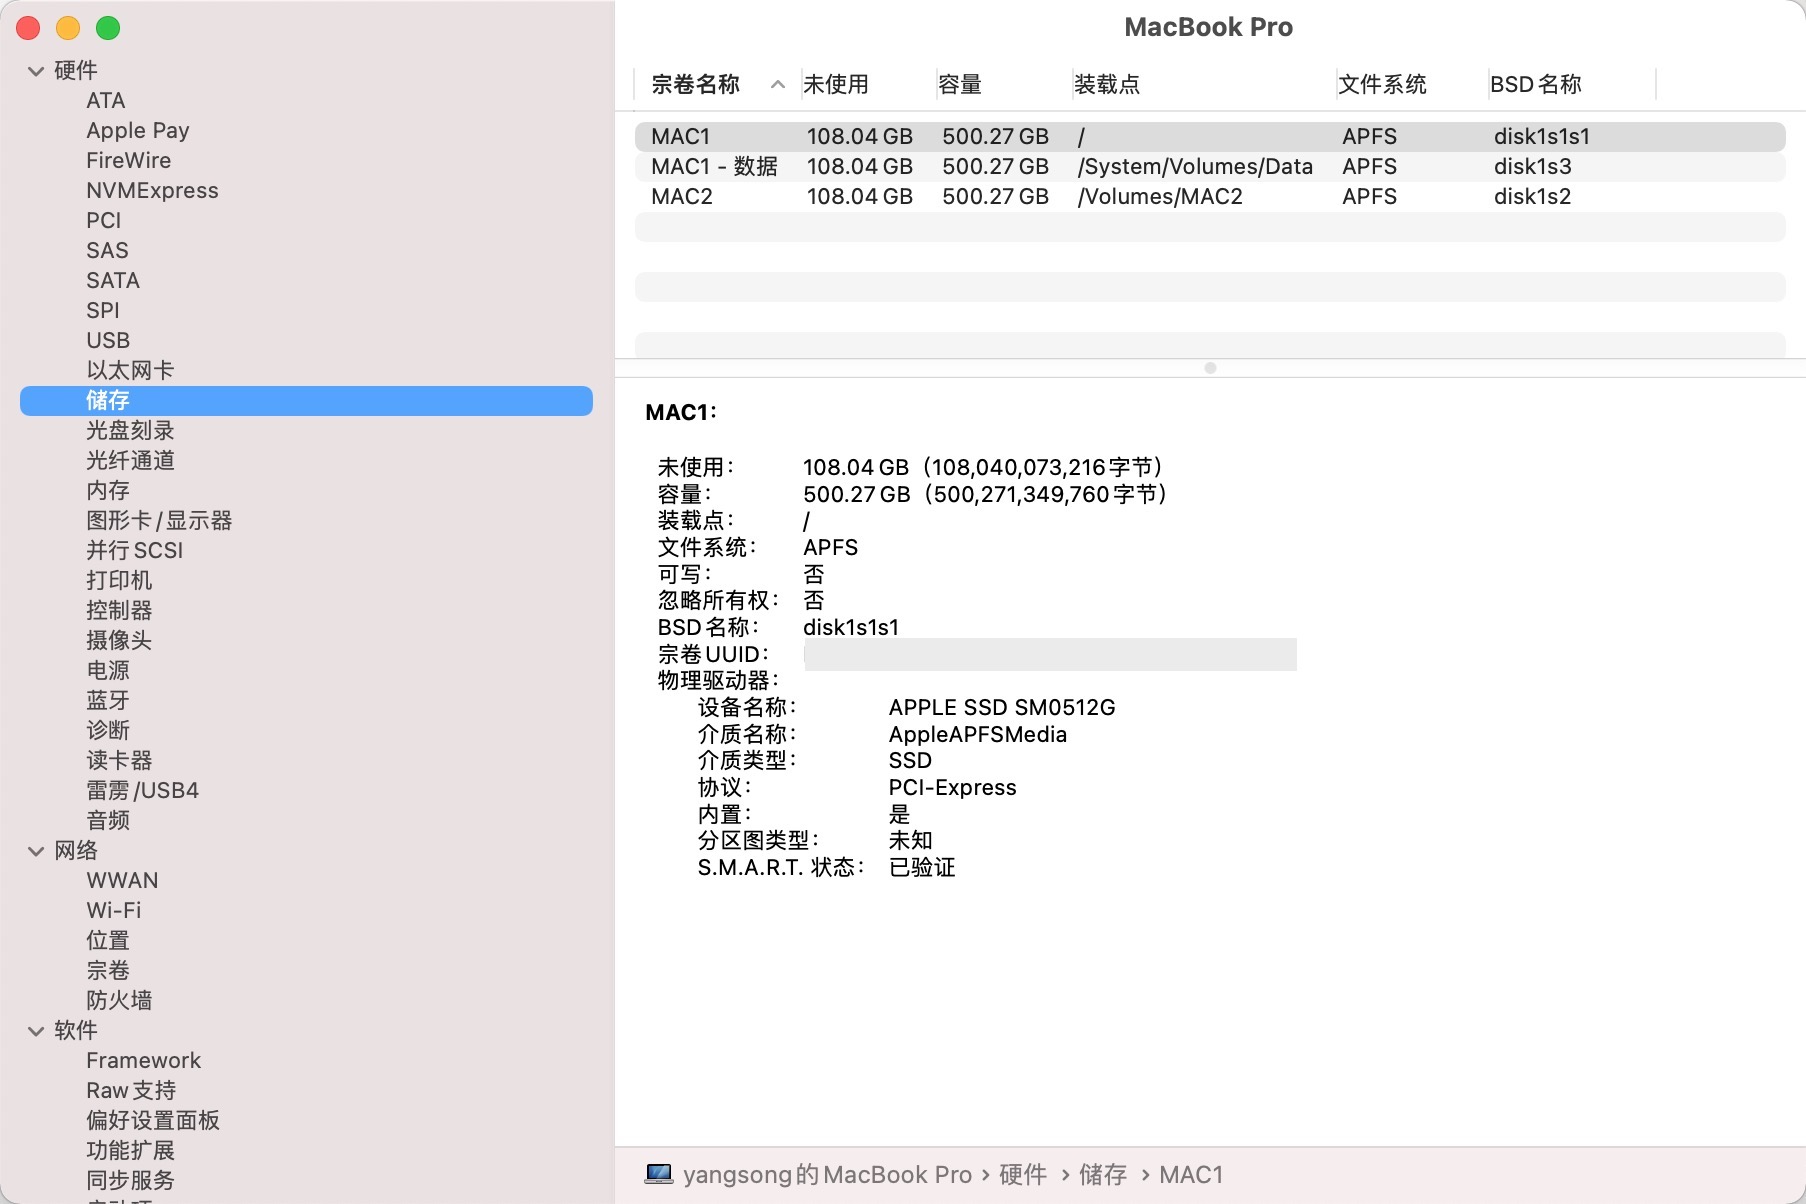Image resolution: width=1806 pixels, height=1204 pixels.
Task: Select the MAC2 volume row
Action: pyautogui.click(x=1209, y=197)
